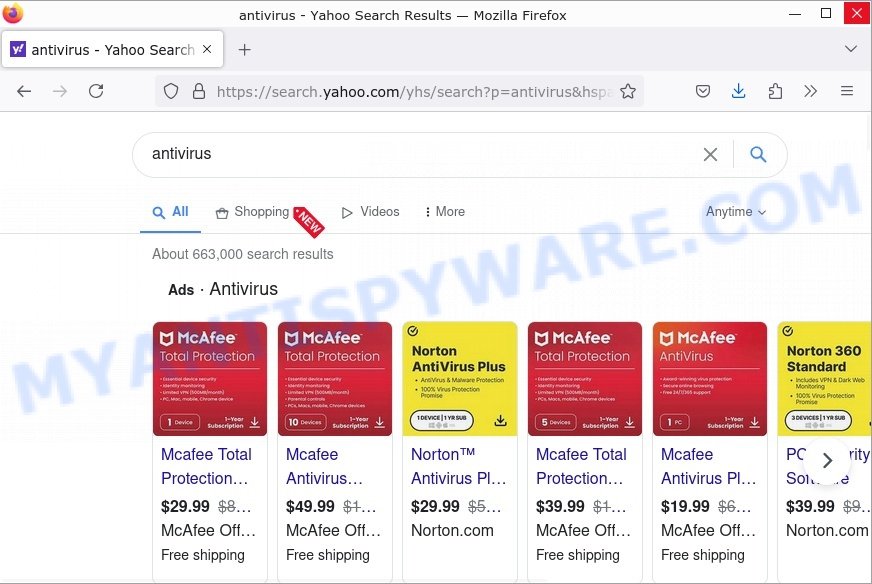The width and height of the screenshot is (872, 584).
Task: Clear the antivirus search query
Action: point(710,155)
